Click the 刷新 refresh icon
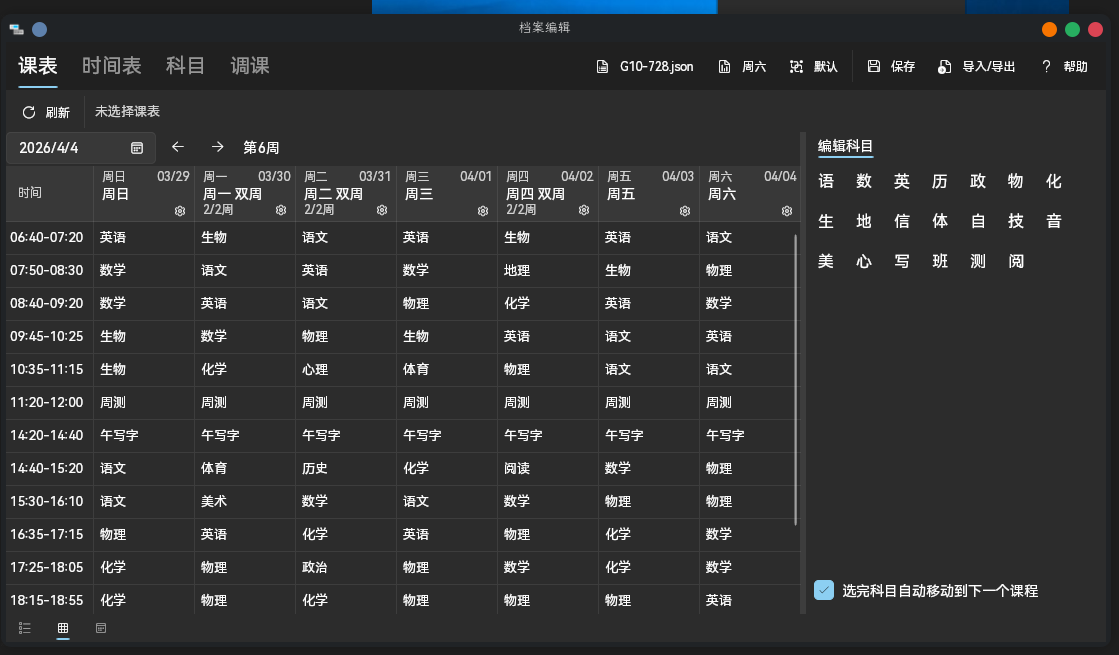This screenshot has width=1119, height=655. pyautogui.click(x=29, y=112)
